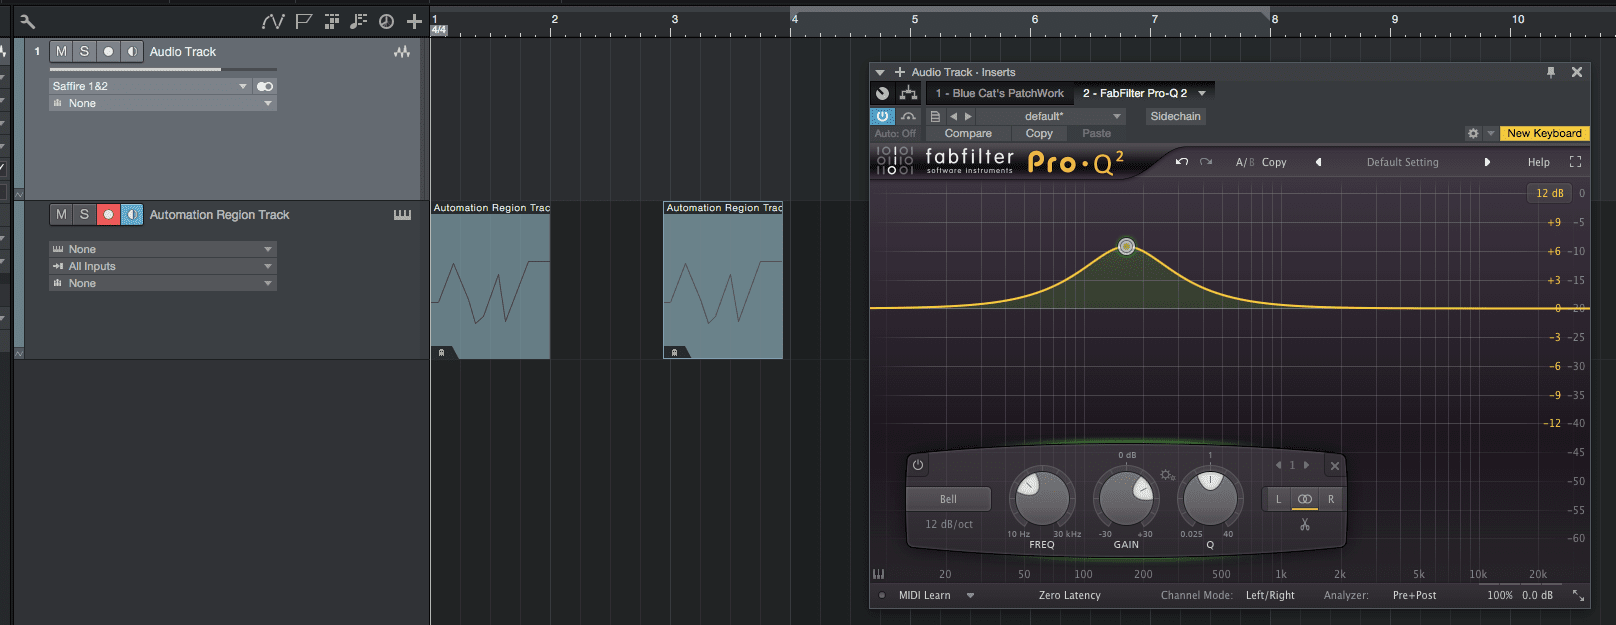Click the GAIN knob
1616x625 pixels.
[1126, 496]
